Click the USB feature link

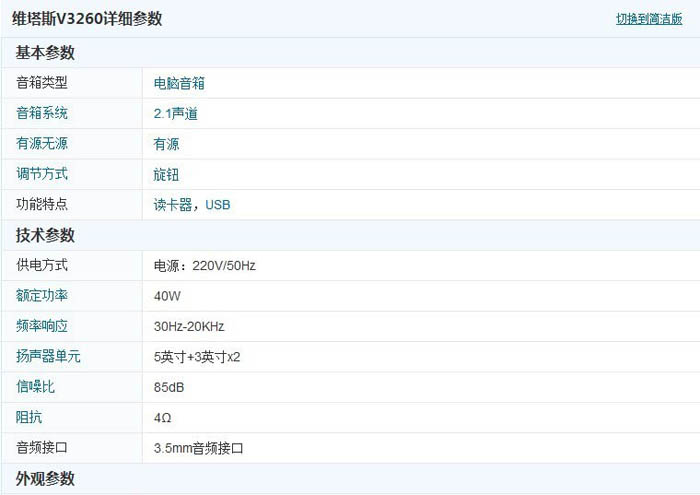(218, 205)
